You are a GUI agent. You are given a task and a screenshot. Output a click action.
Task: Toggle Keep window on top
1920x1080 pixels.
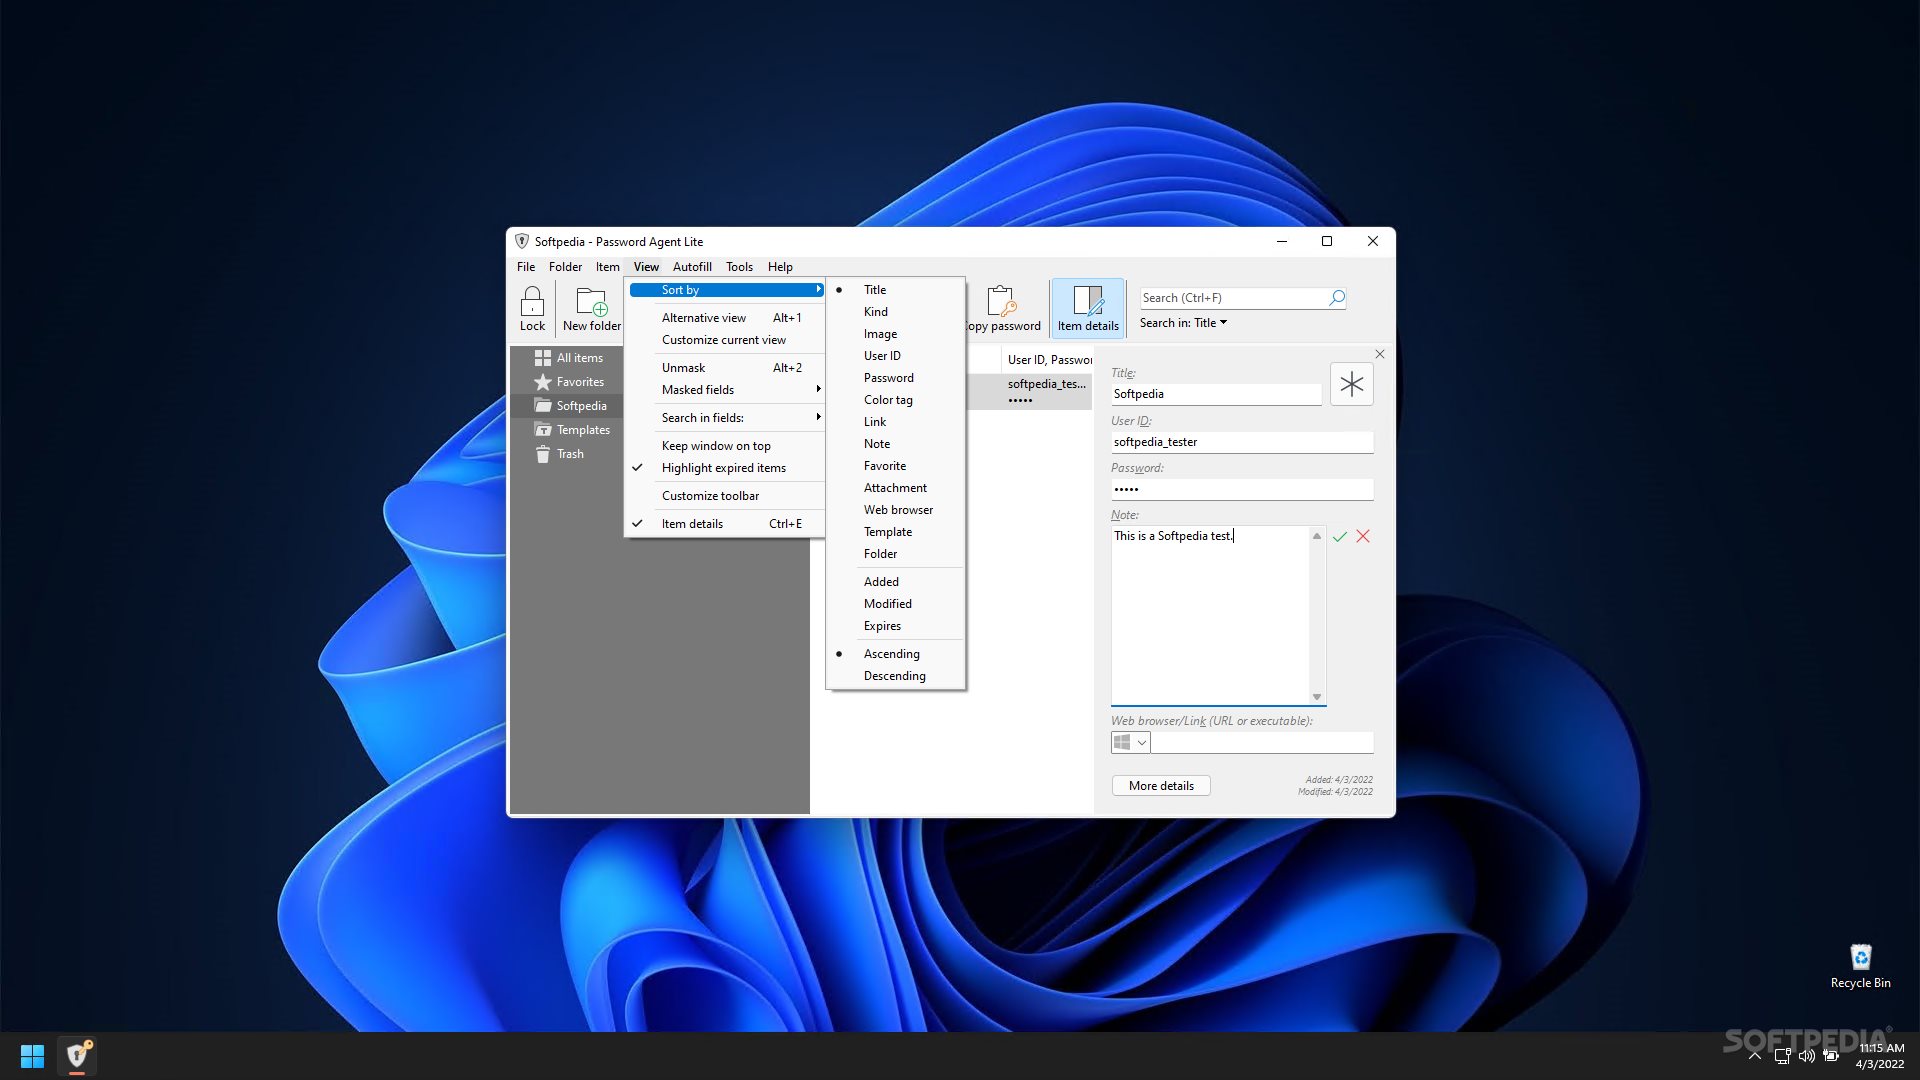pyautogui.click(x=726, y=446)
